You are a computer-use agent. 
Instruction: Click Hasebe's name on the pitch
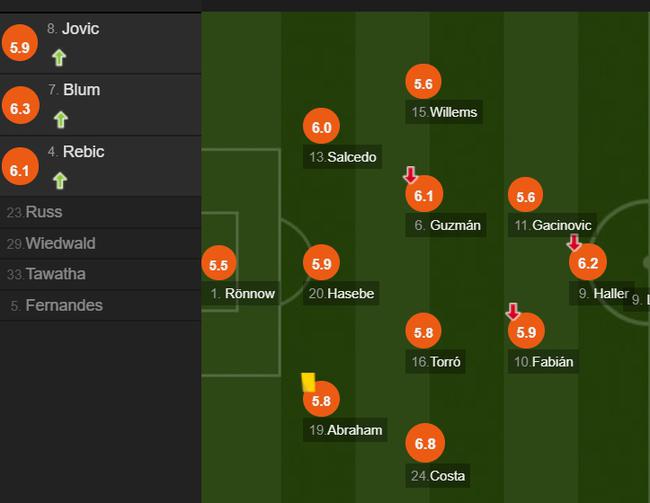pos(352,294)
